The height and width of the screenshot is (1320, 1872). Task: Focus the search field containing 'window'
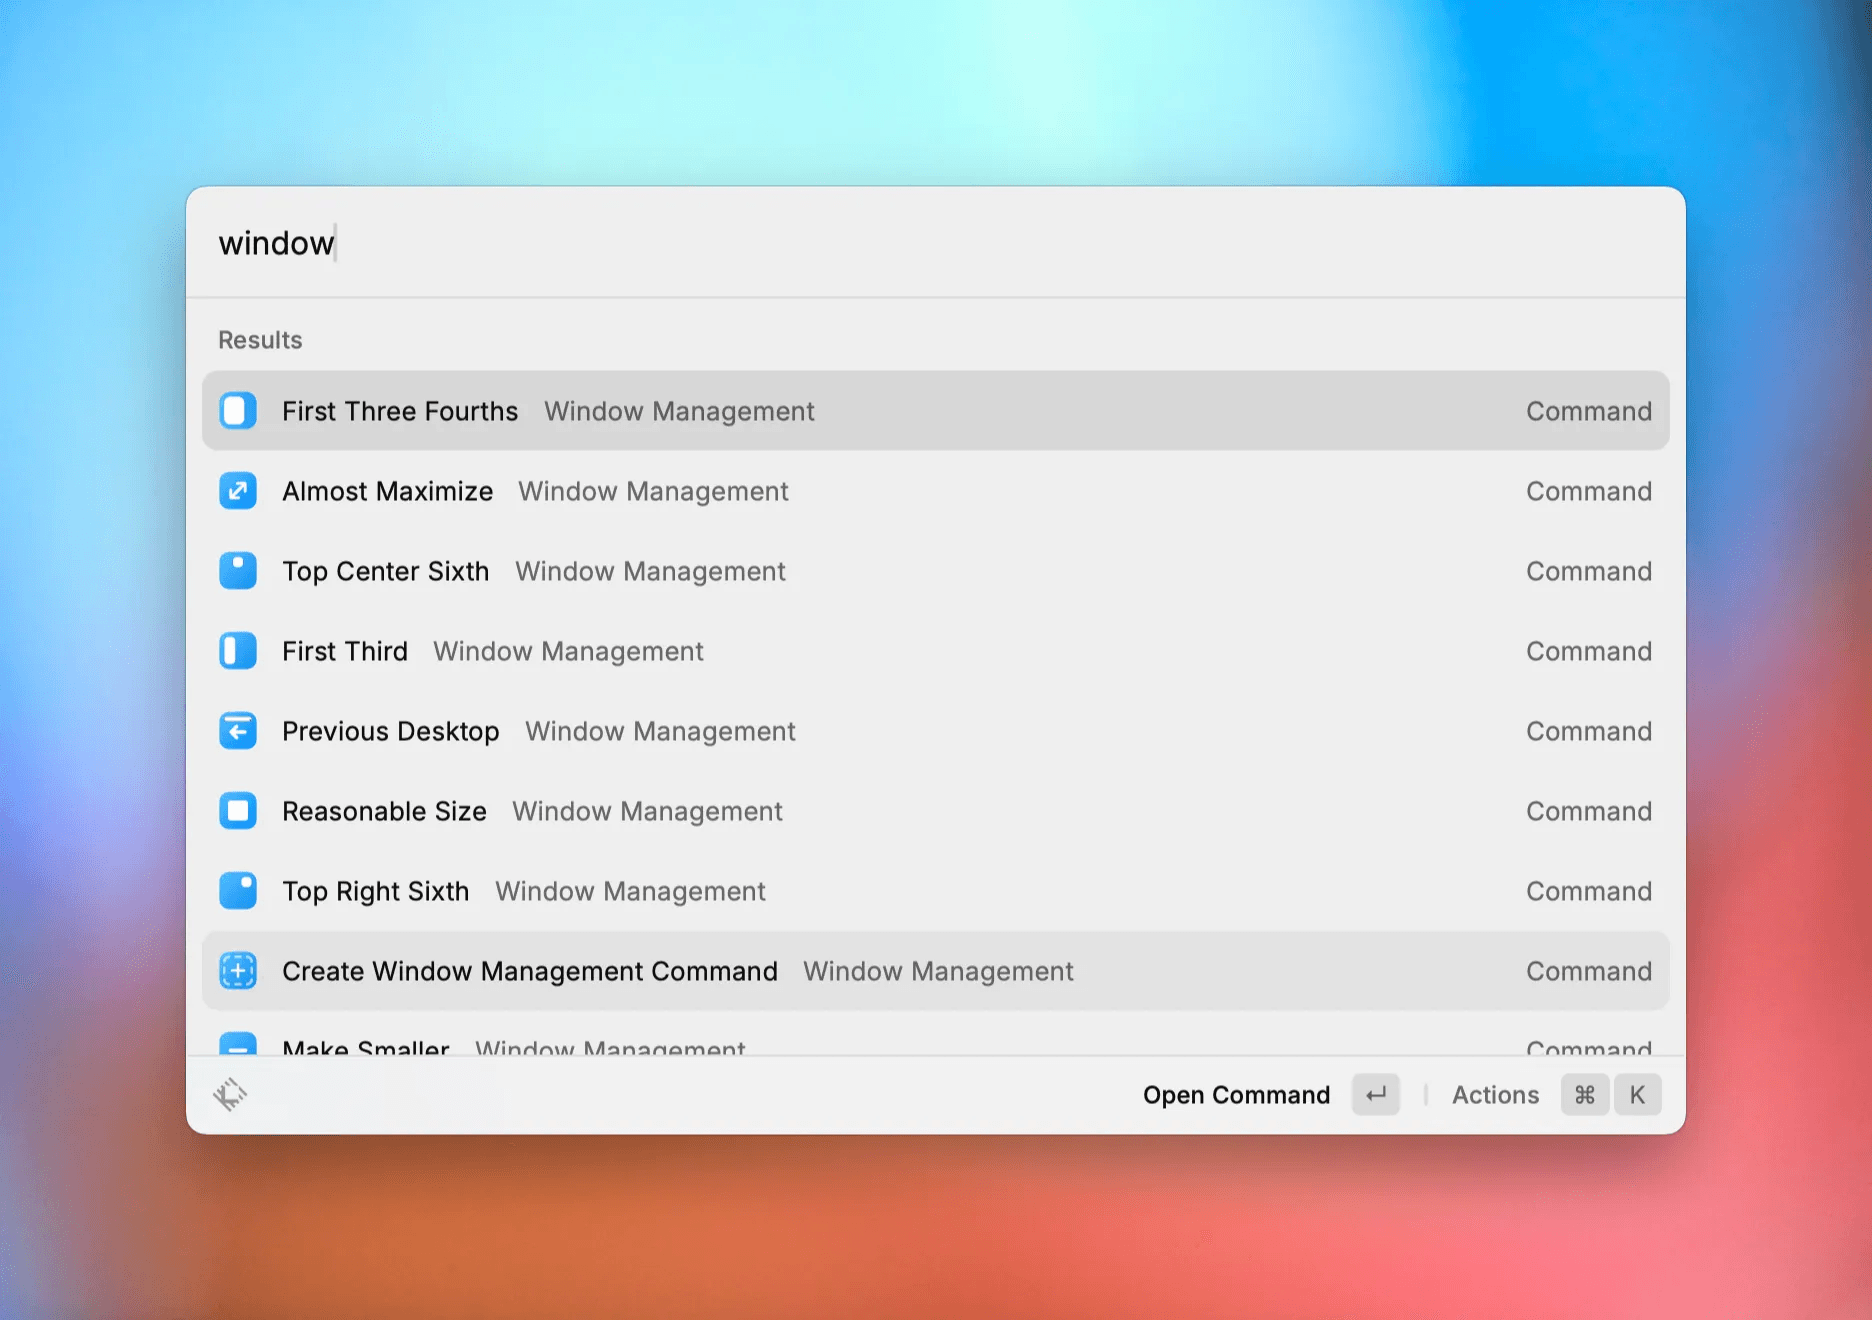click(936, 243)
